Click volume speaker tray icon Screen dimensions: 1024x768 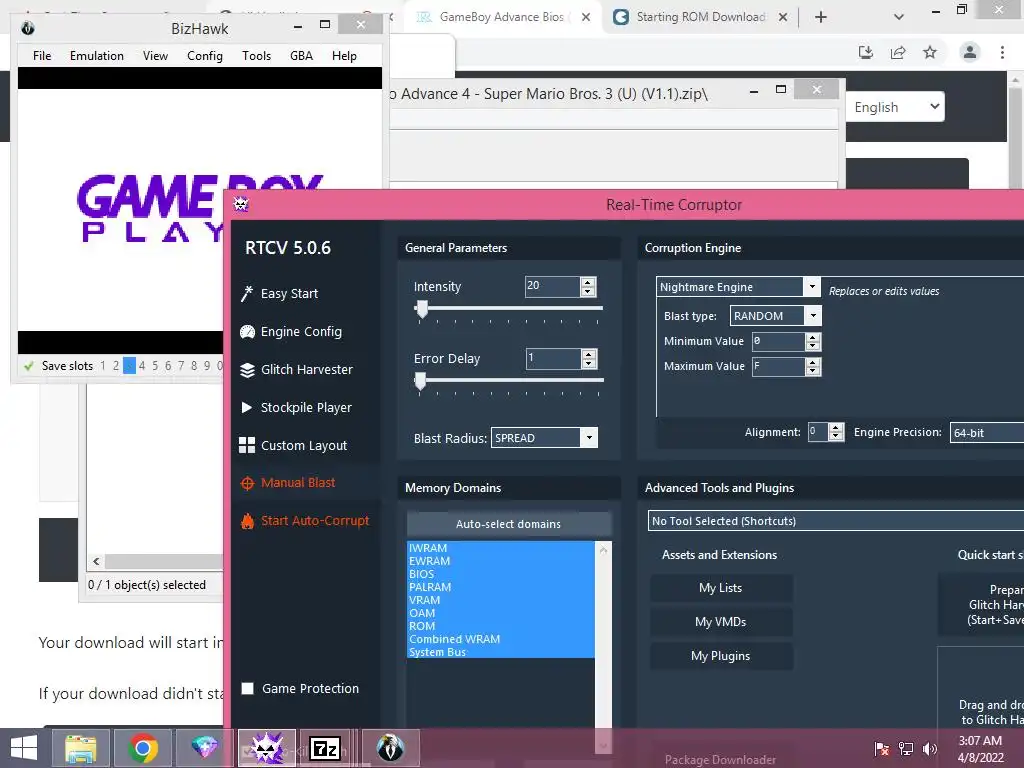(929, 748)
